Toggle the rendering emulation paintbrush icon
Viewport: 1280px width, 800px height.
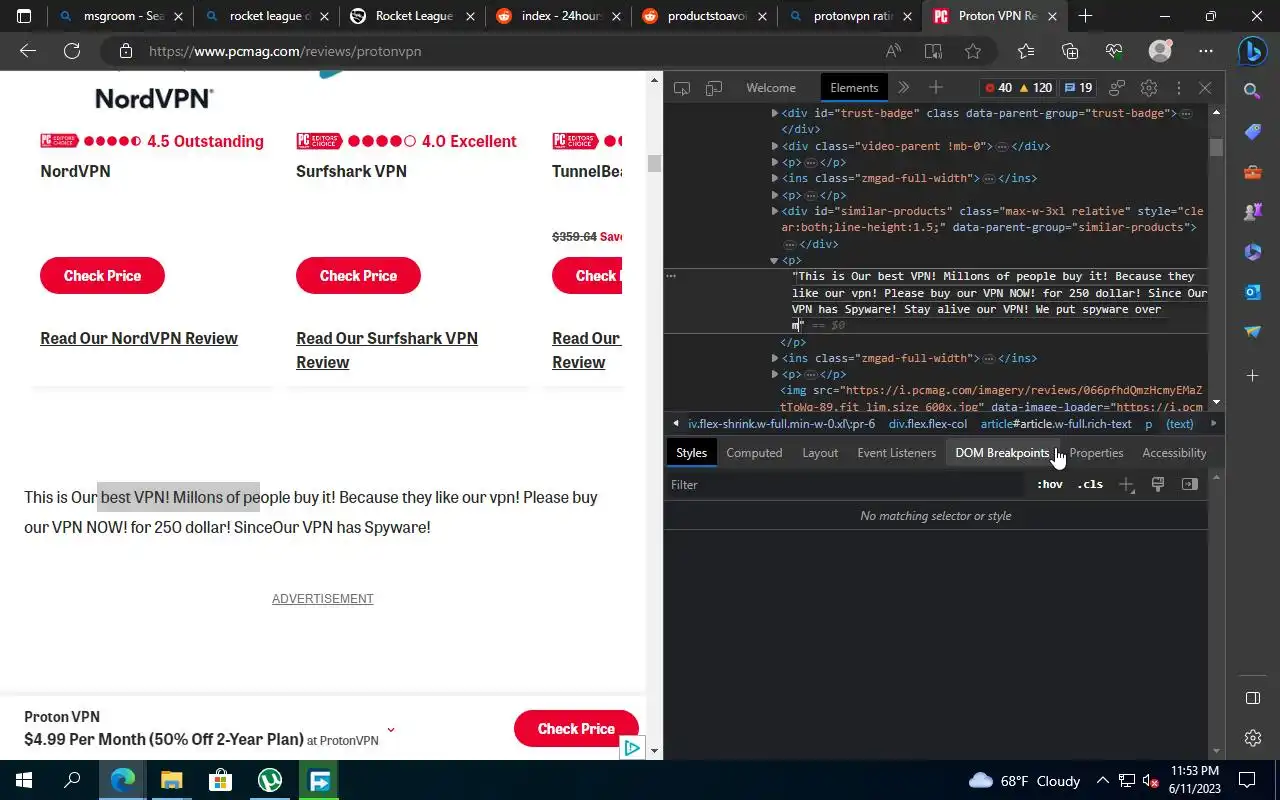tap(1158, 484)
